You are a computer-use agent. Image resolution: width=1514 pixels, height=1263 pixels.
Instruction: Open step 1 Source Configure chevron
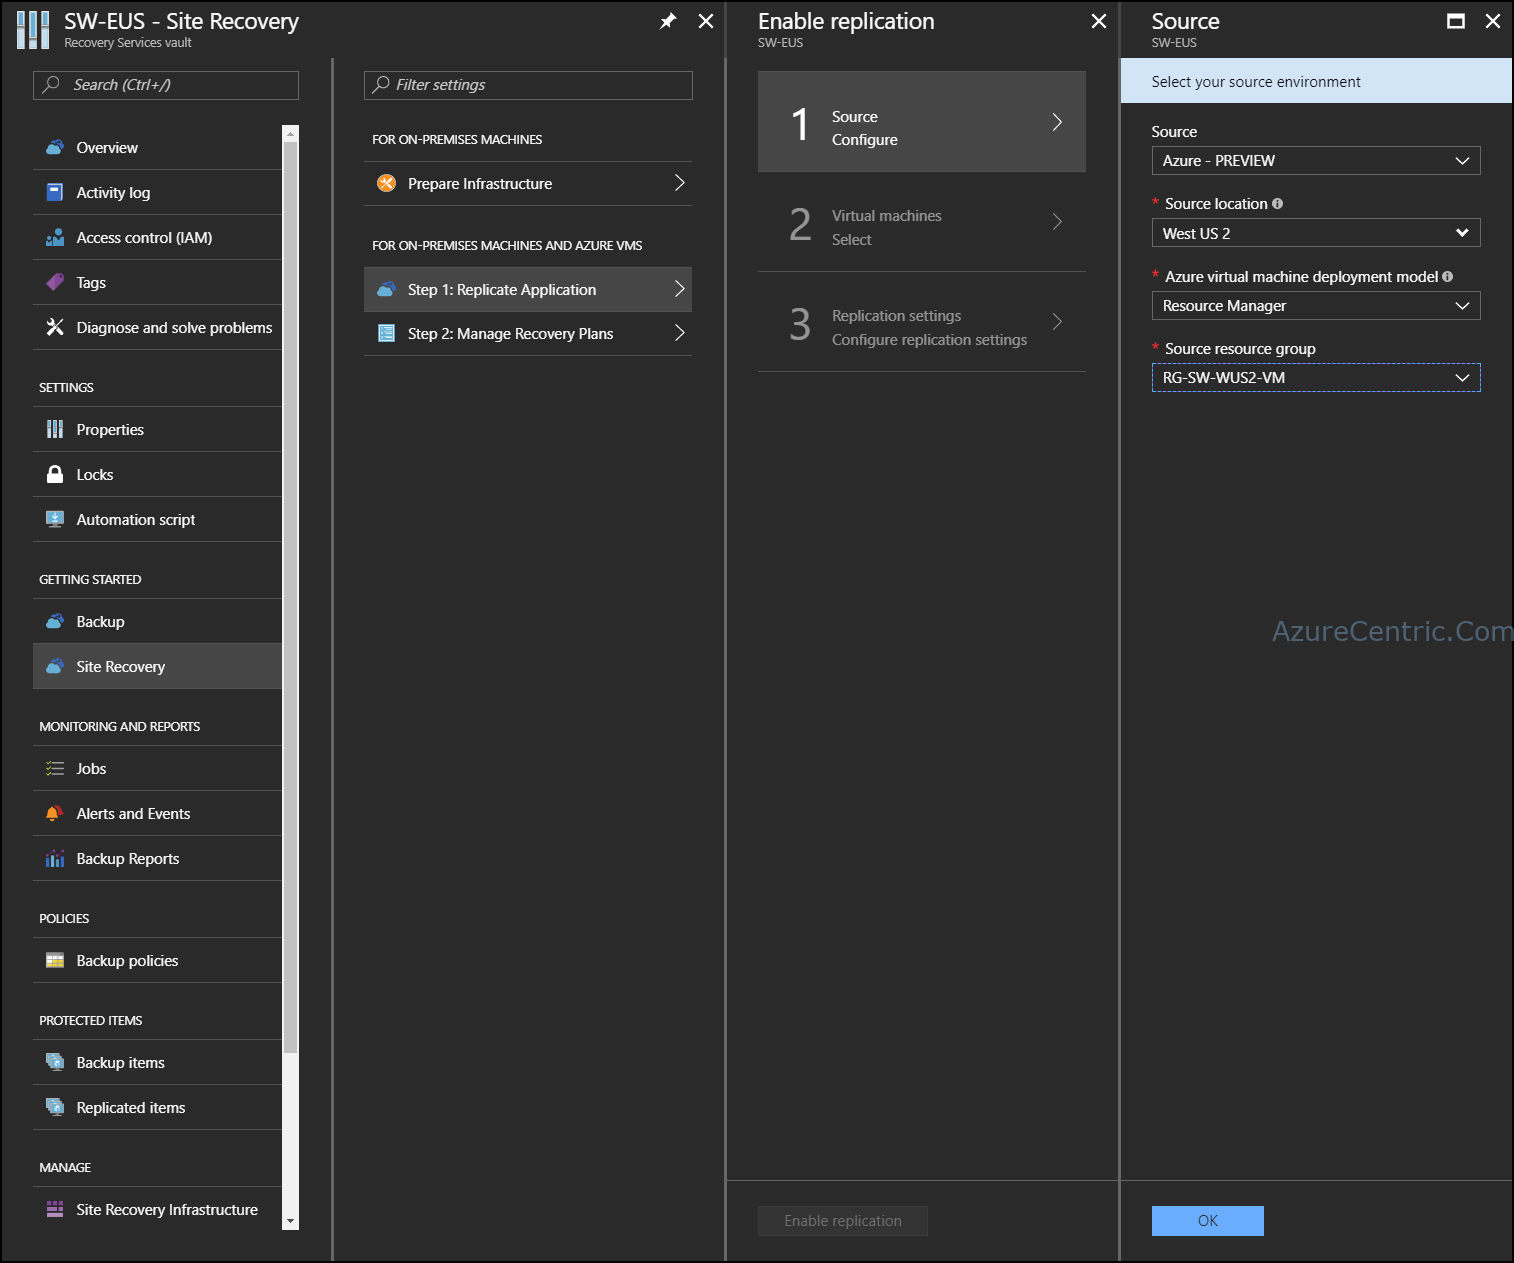point(1057,122)
